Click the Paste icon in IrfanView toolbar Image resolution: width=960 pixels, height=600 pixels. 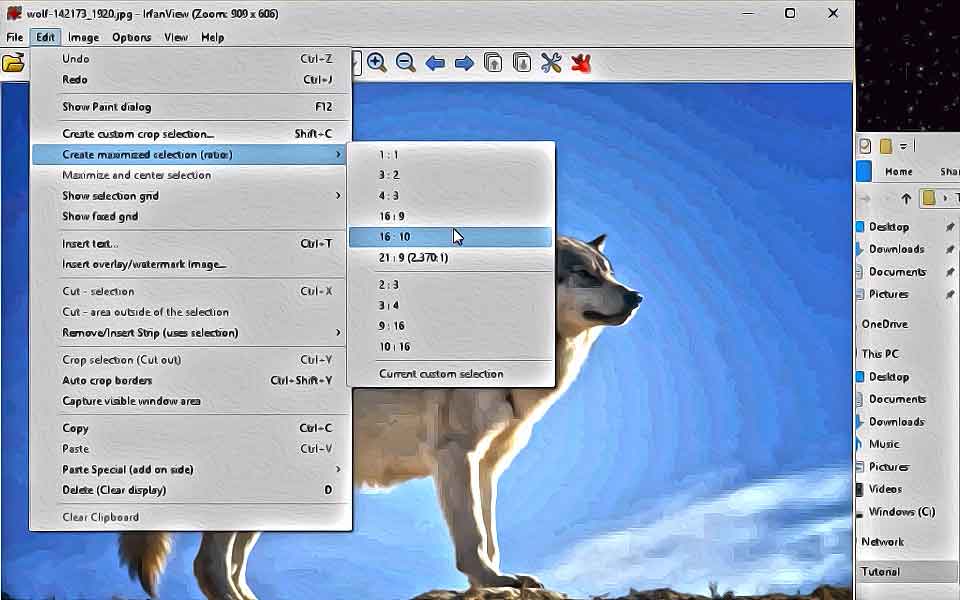[x=522, y=62]
